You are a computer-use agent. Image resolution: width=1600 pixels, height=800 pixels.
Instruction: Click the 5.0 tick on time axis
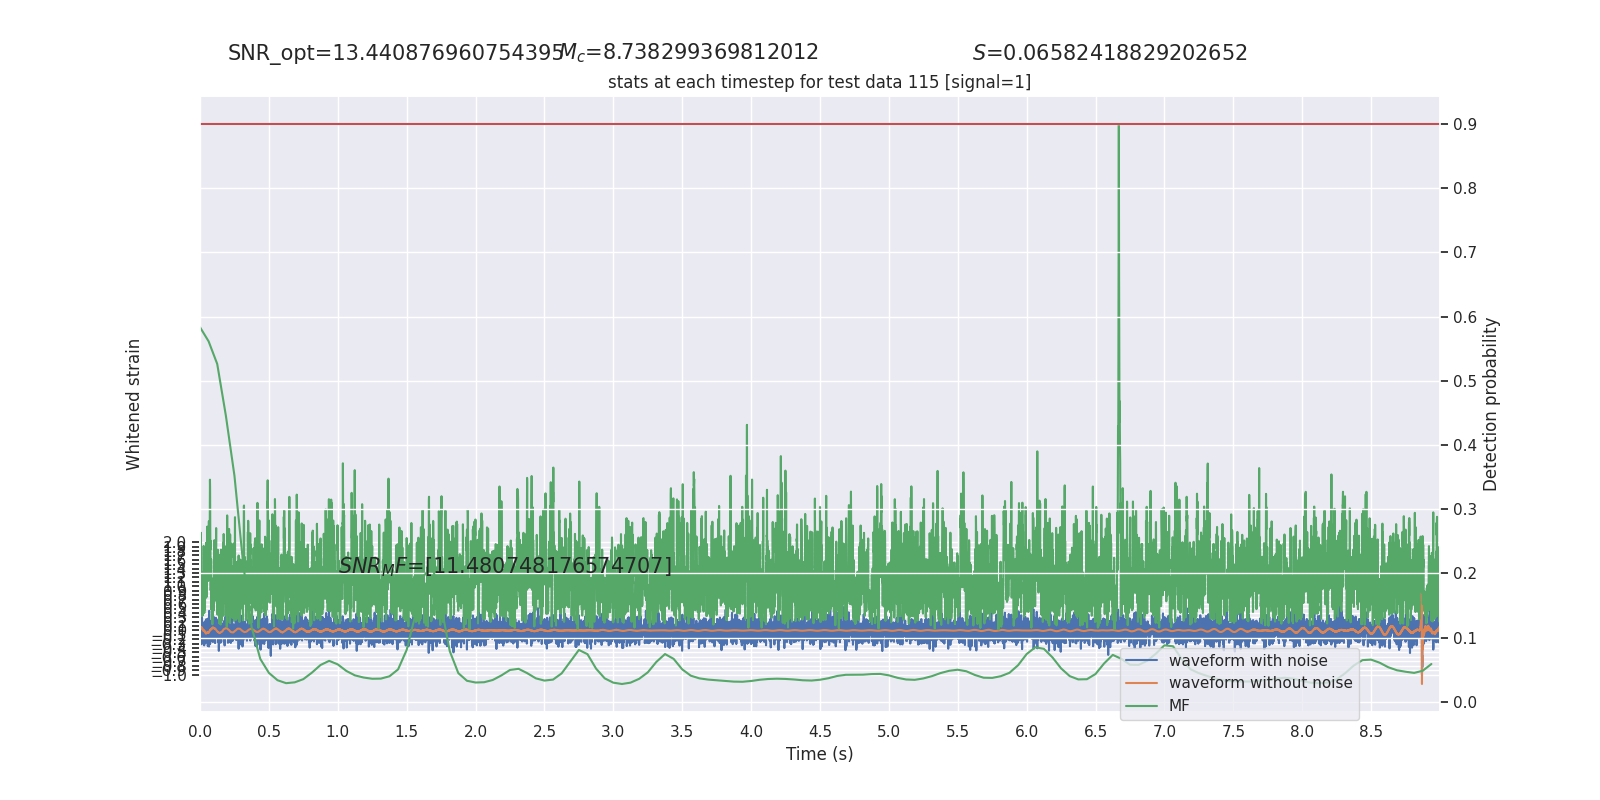pyautogui.click(x=889, y=732)
